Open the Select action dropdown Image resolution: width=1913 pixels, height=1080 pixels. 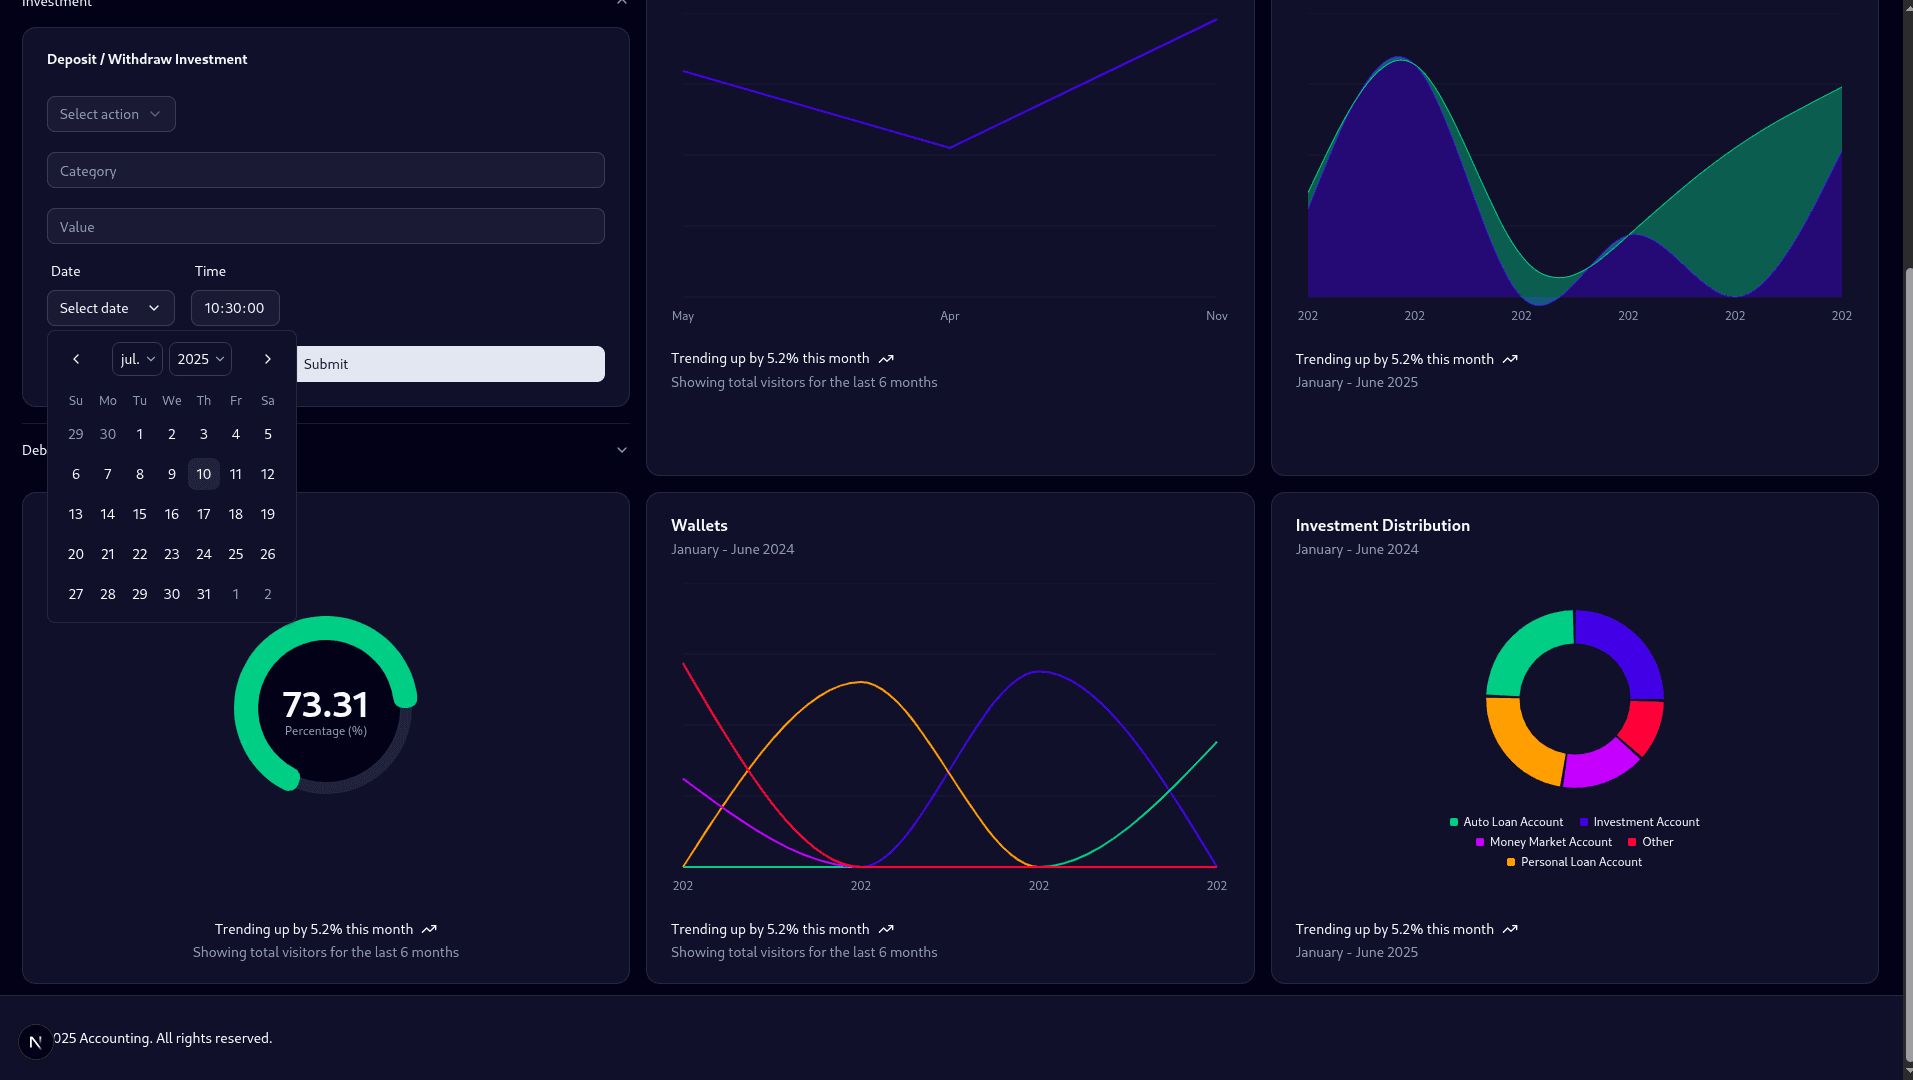[111, 114]
